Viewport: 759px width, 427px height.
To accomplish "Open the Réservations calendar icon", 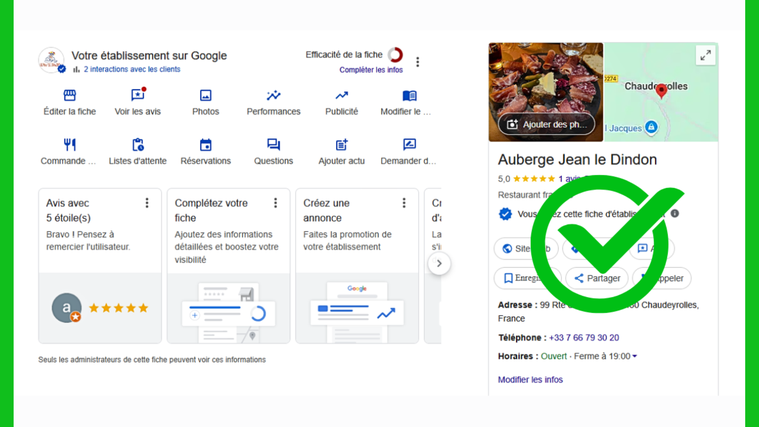I will (206, 144).
